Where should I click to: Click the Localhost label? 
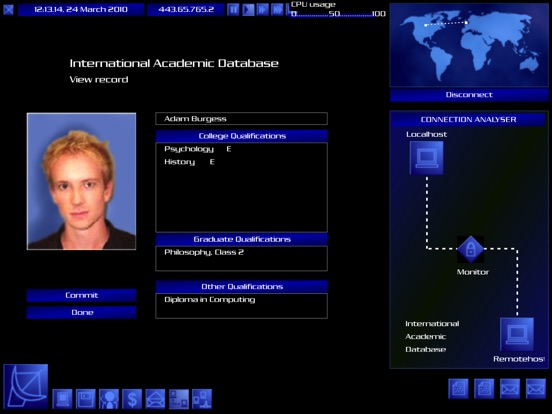pos(426,134)
